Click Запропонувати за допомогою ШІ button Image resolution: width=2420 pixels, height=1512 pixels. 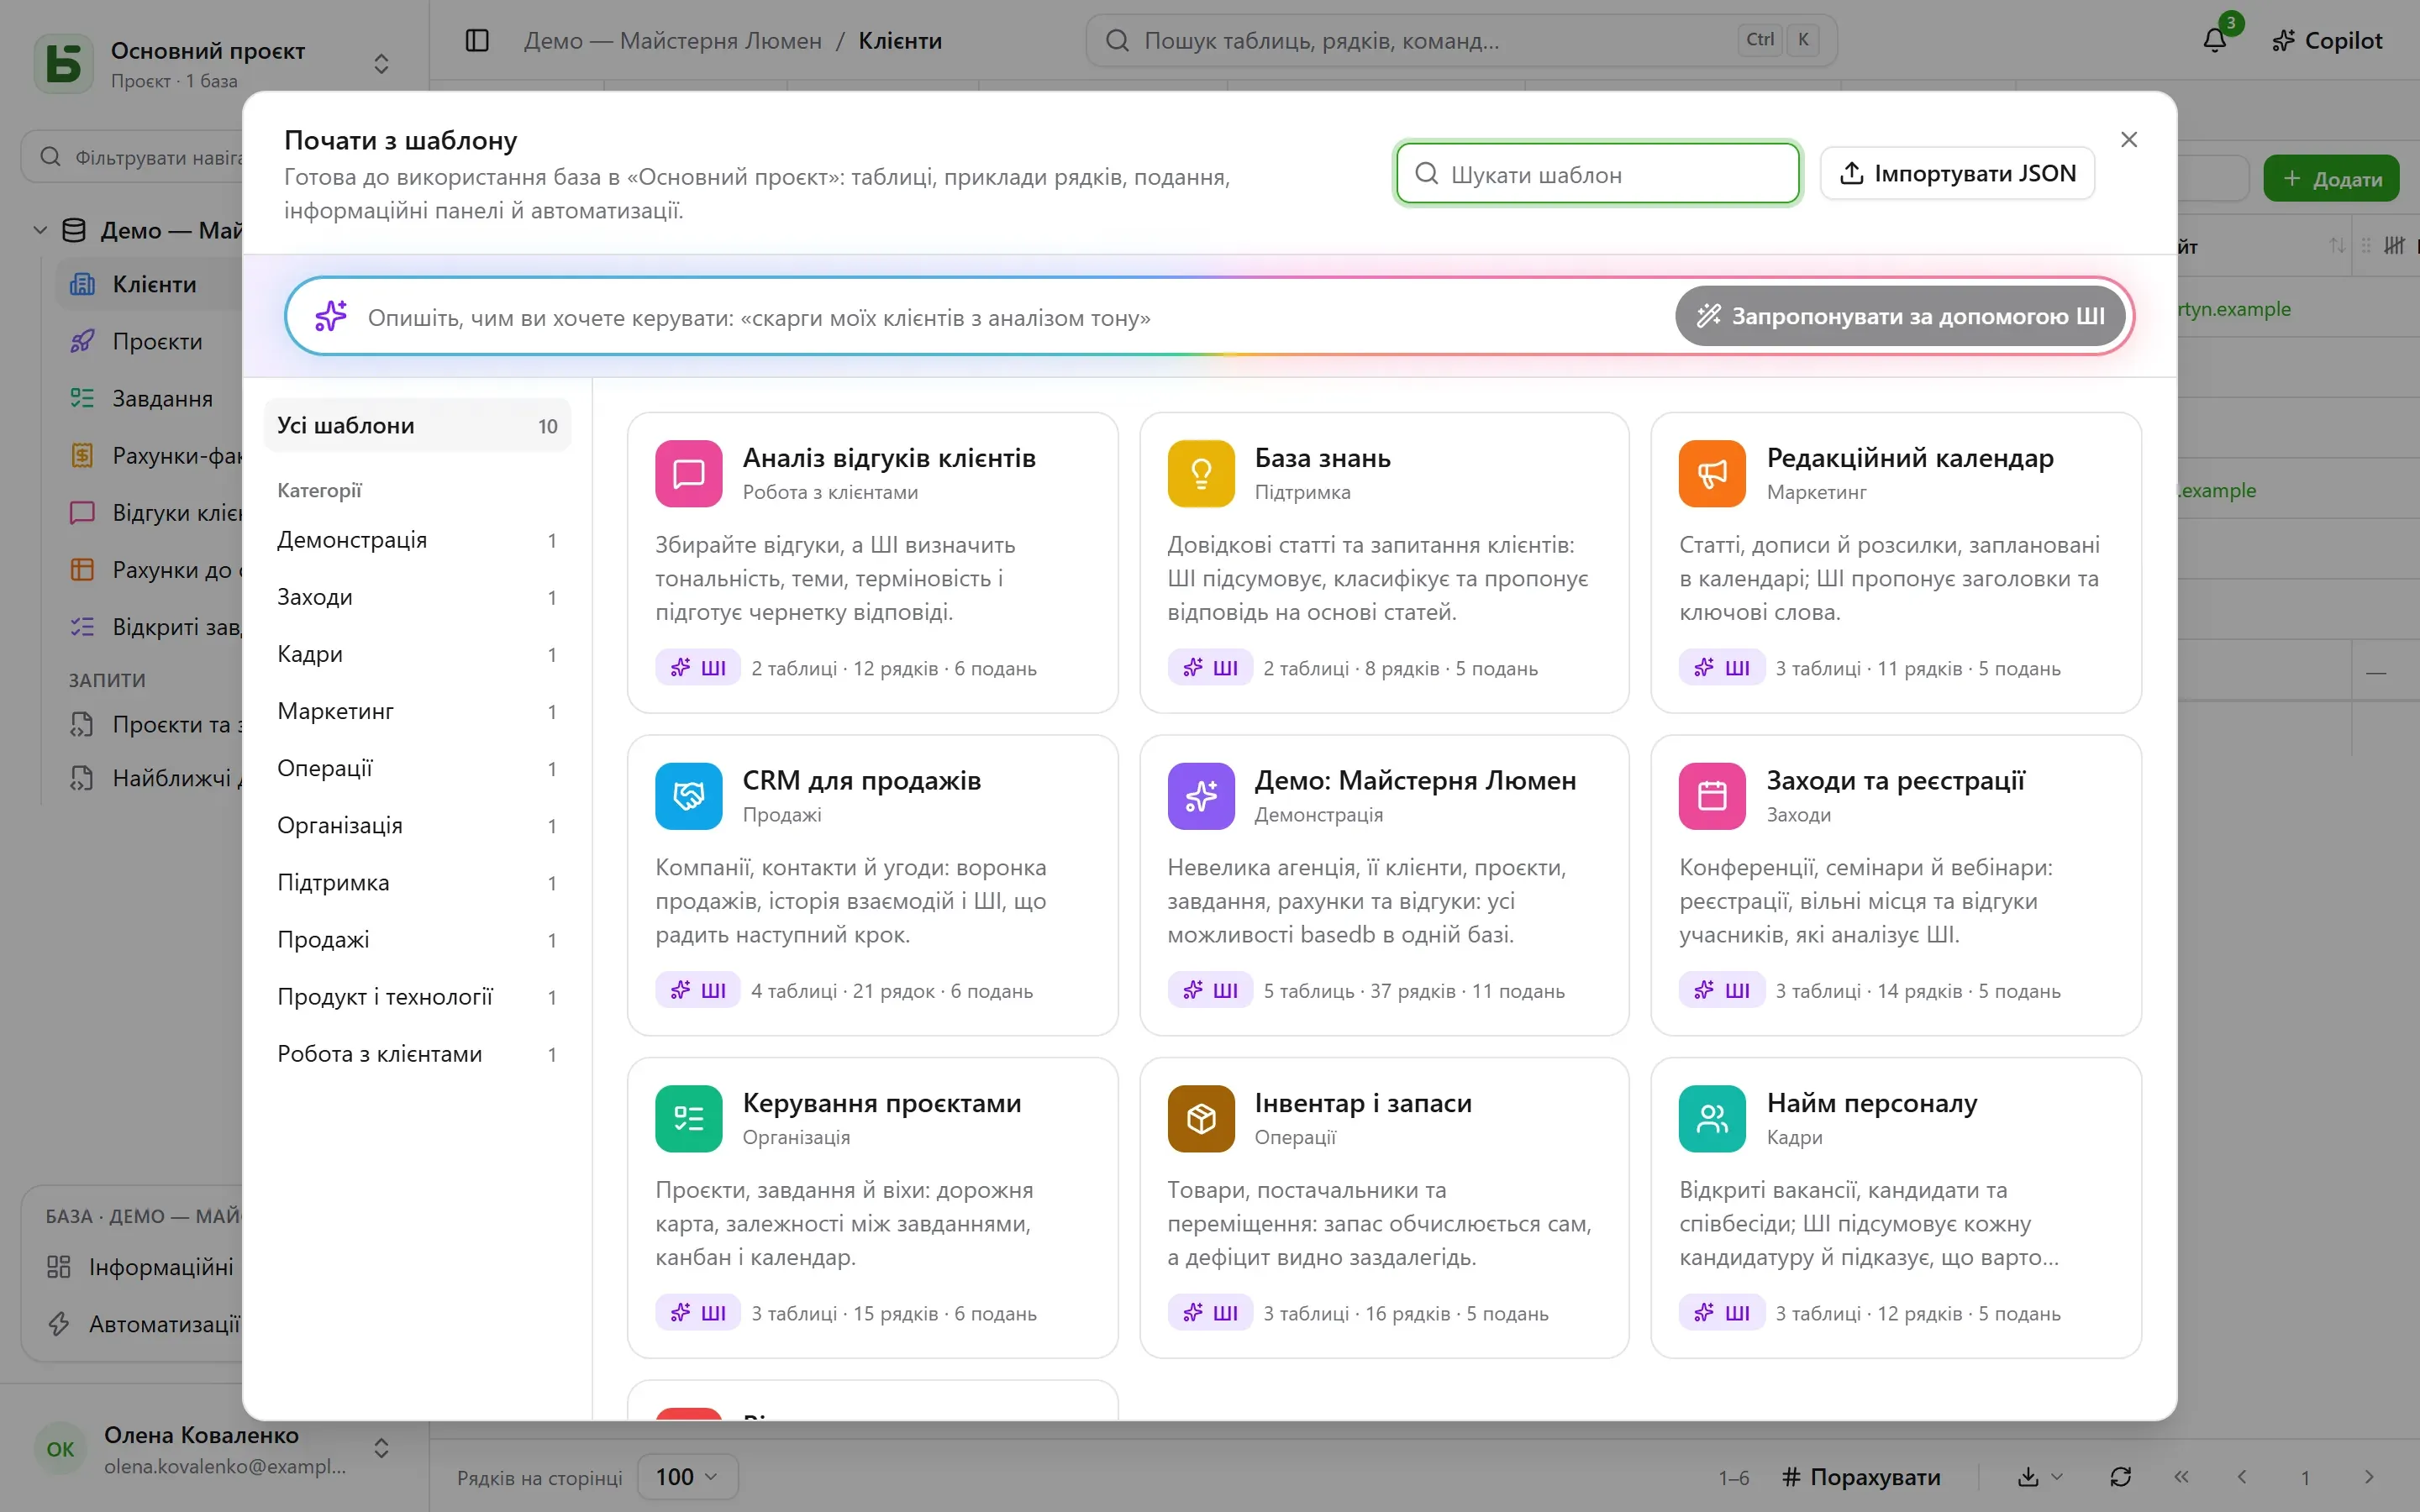pos(1900,316)
